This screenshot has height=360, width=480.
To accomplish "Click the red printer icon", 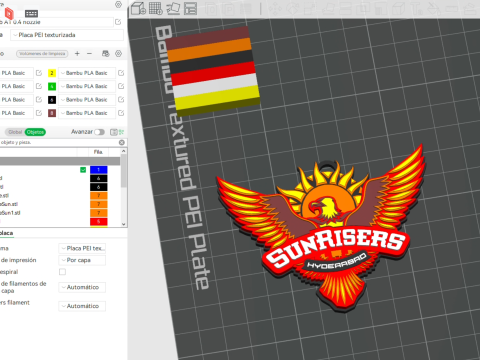I will tap(9, 13).
